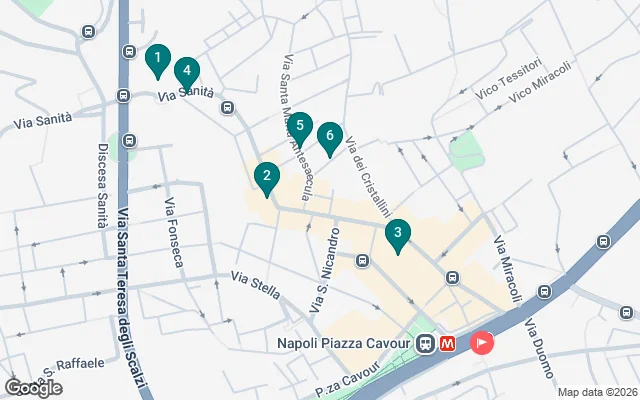Click the Via Fonseca street label
The width and height of the screenshot is (640, 400).
pyautogui.click(x=174, y=232)
